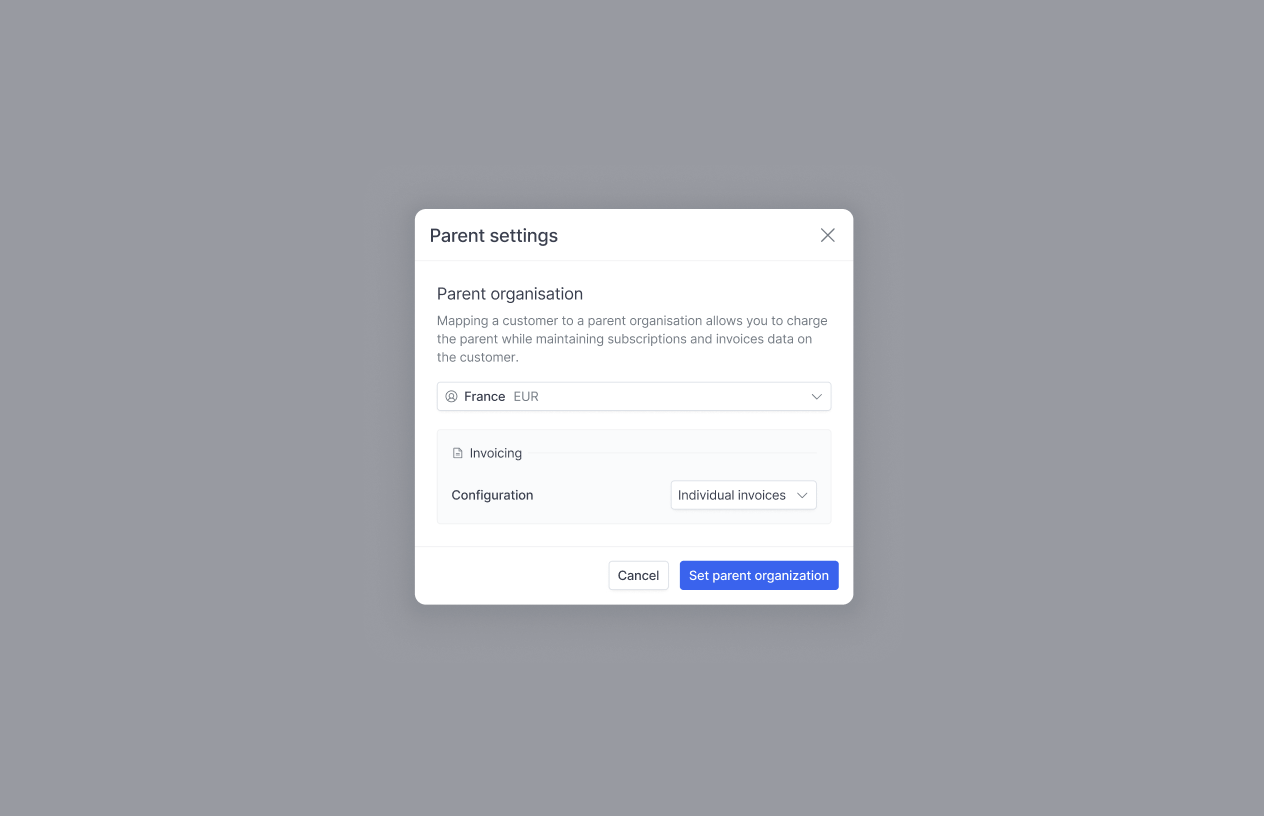Screen dimensions: 1264x816
Task: Click the Configuration field label
Action: coord(492,495)
